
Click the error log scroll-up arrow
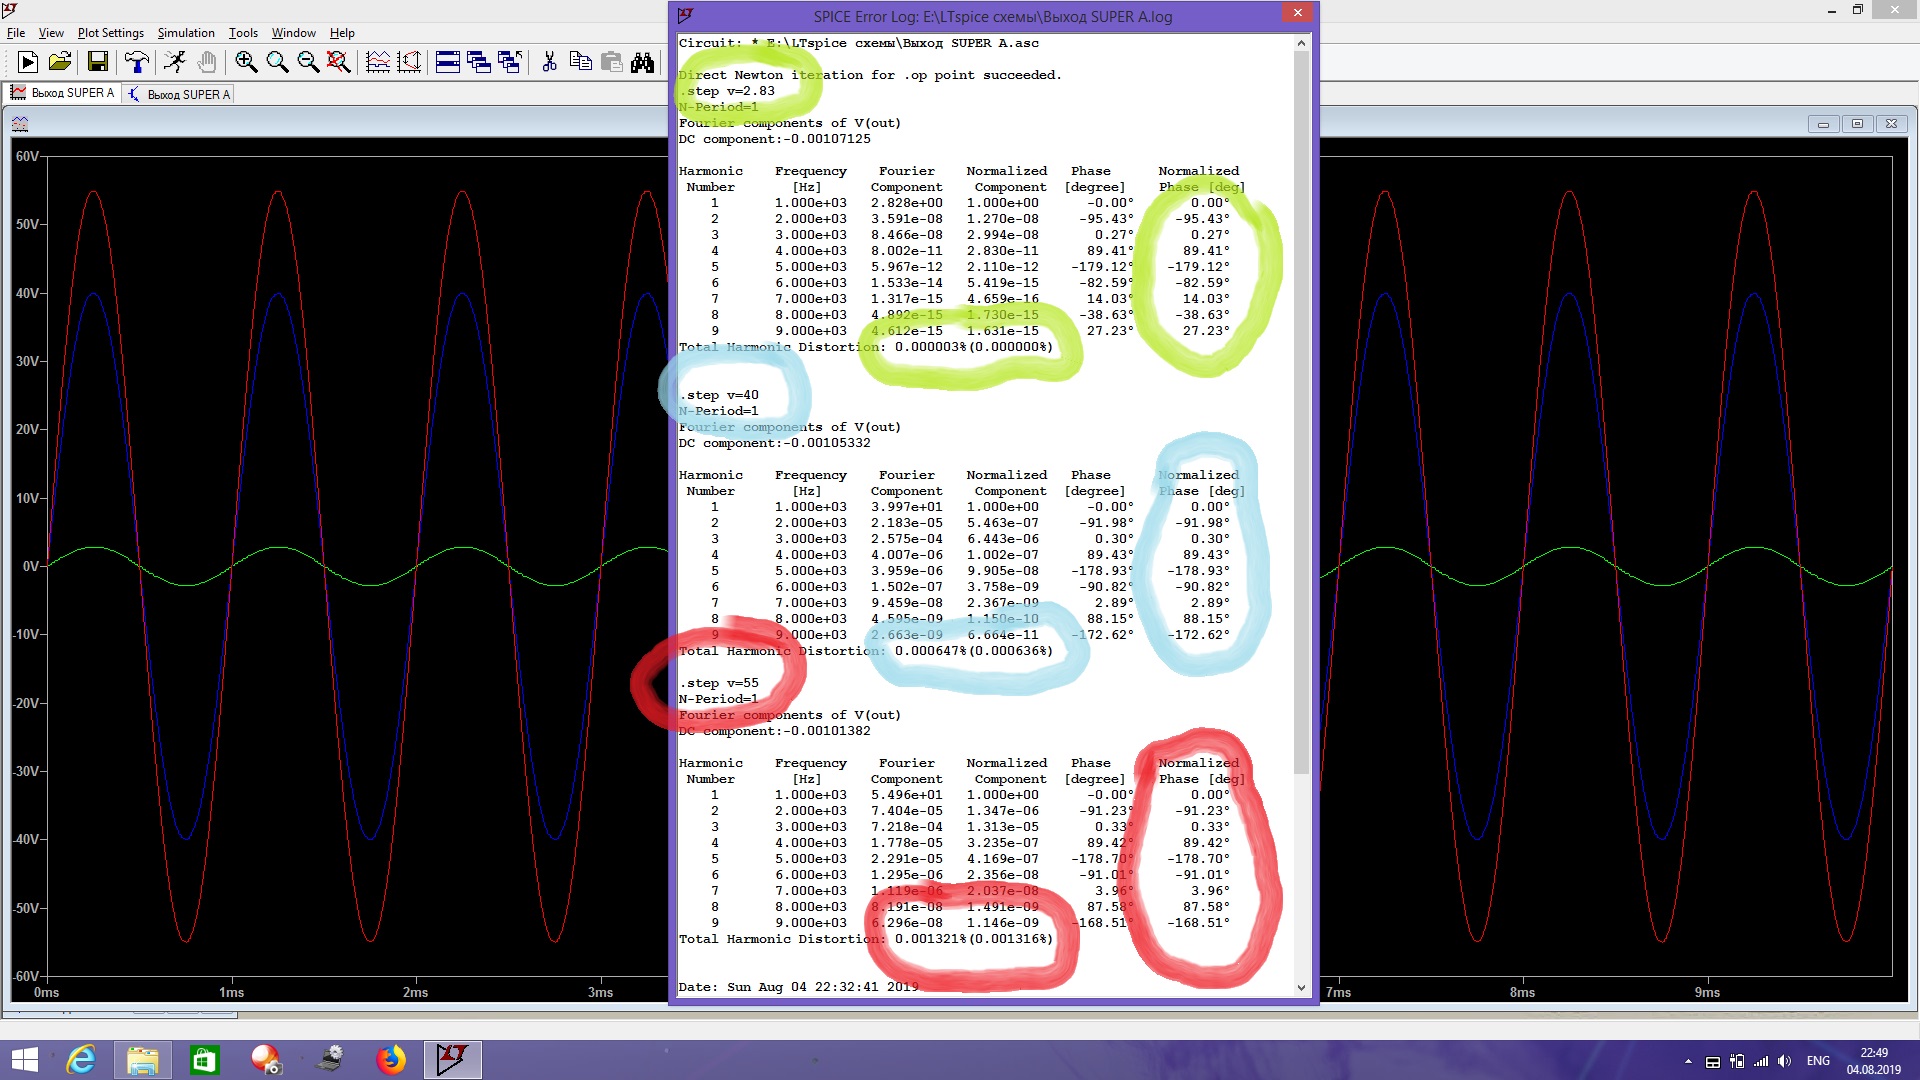tap(1301, 43)
